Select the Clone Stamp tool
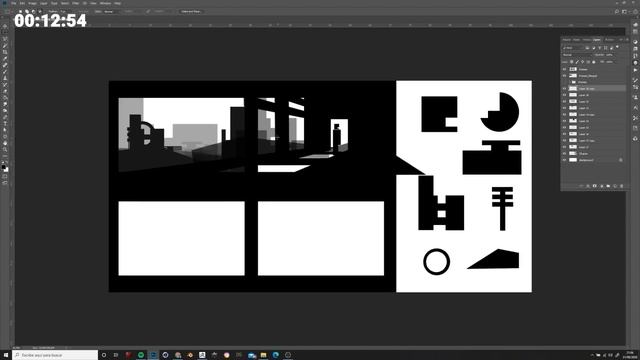Image resolution: width=640 pixels, height=360 pixels. point(5,78)
